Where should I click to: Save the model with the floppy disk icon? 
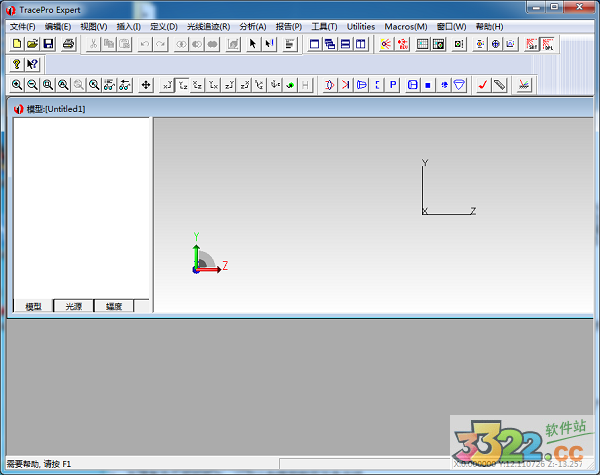point(48,44)
